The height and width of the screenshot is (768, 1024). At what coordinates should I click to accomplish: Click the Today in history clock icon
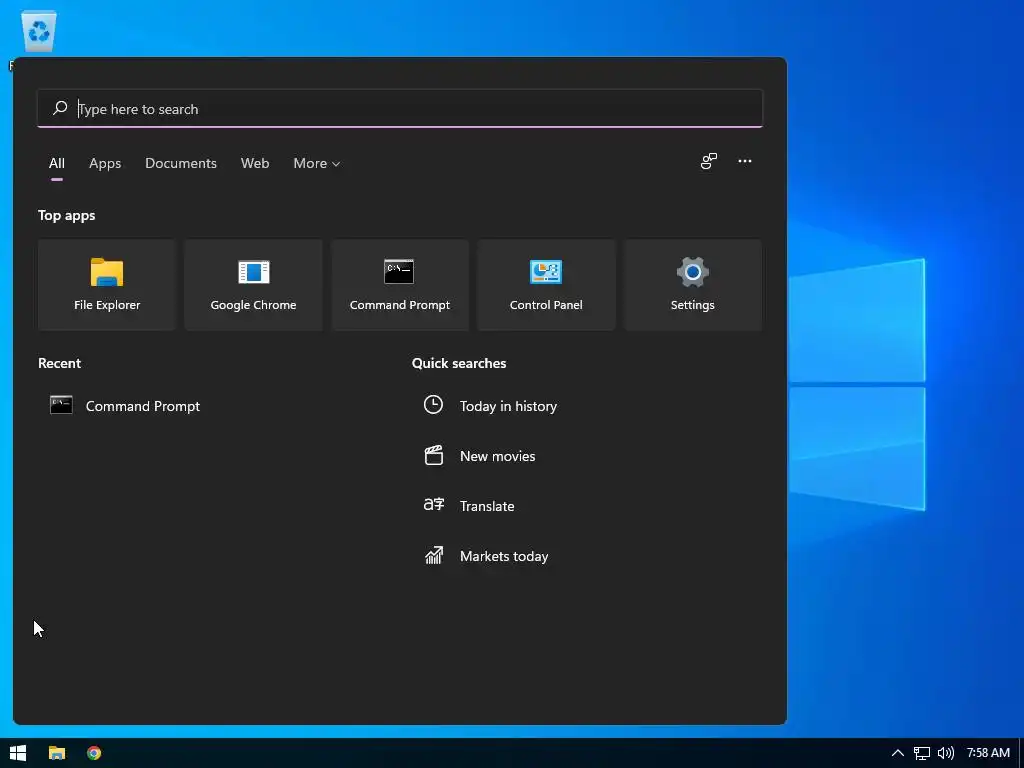(x=433, y=405)
